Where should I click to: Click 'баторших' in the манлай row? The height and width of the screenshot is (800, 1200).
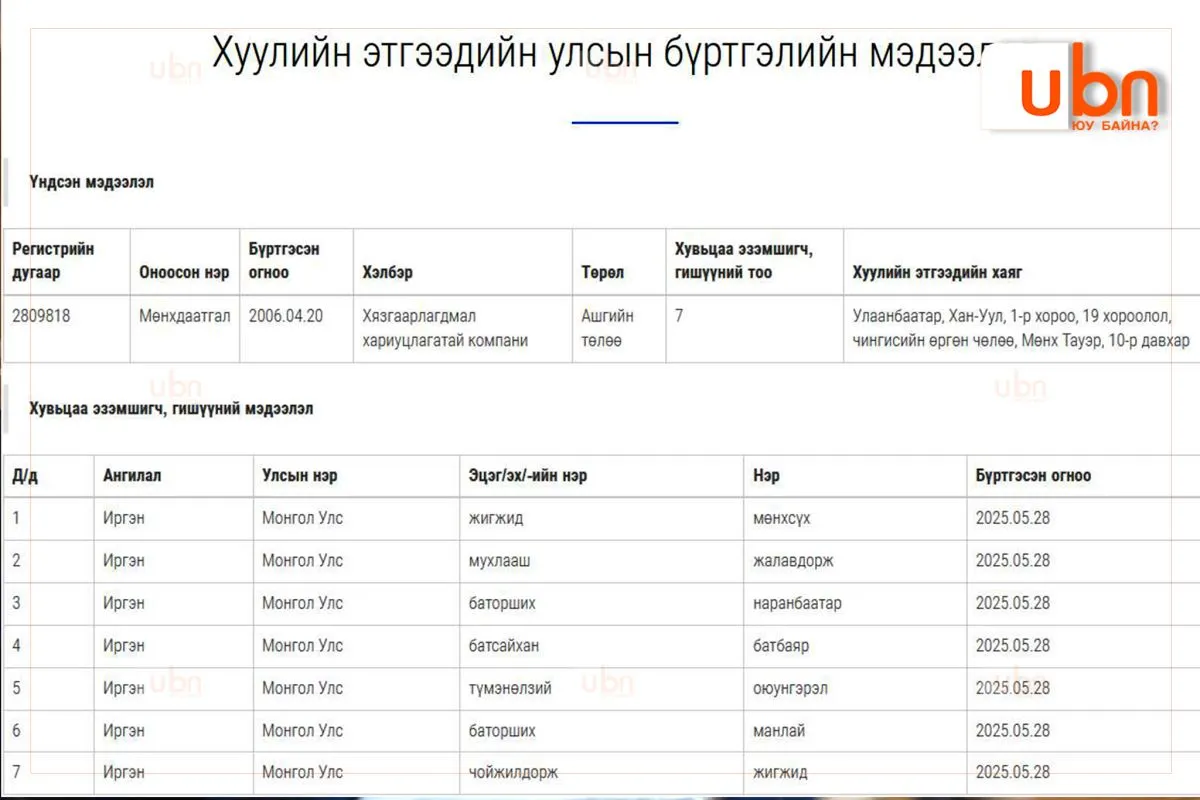pos(502,731)
